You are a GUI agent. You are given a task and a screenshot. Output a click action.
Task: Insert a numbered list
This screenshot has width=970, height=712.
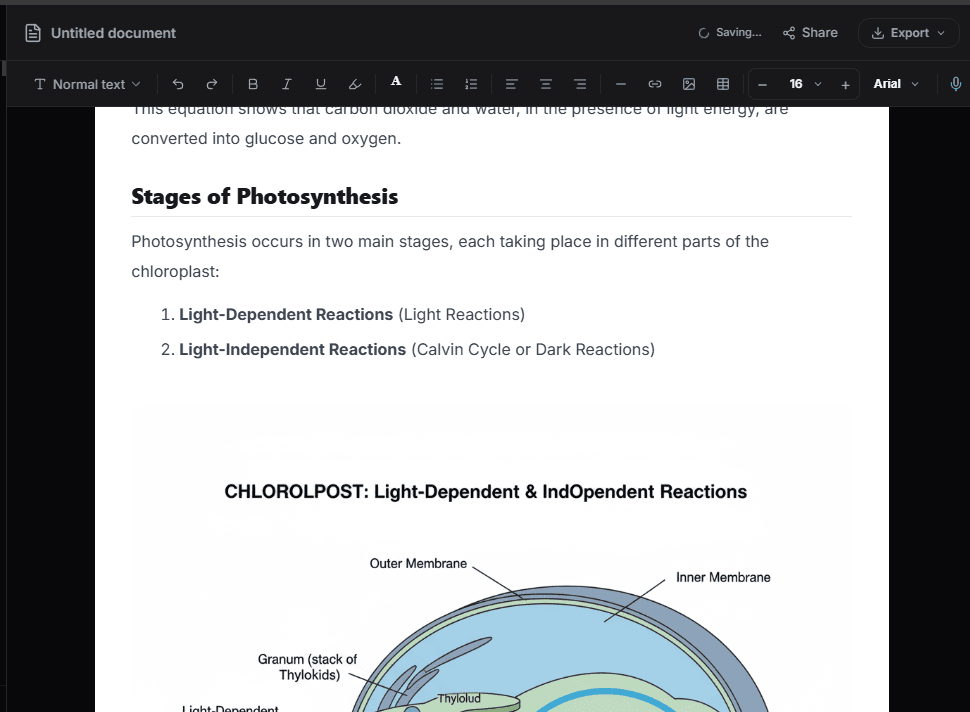tap(471, 84)
